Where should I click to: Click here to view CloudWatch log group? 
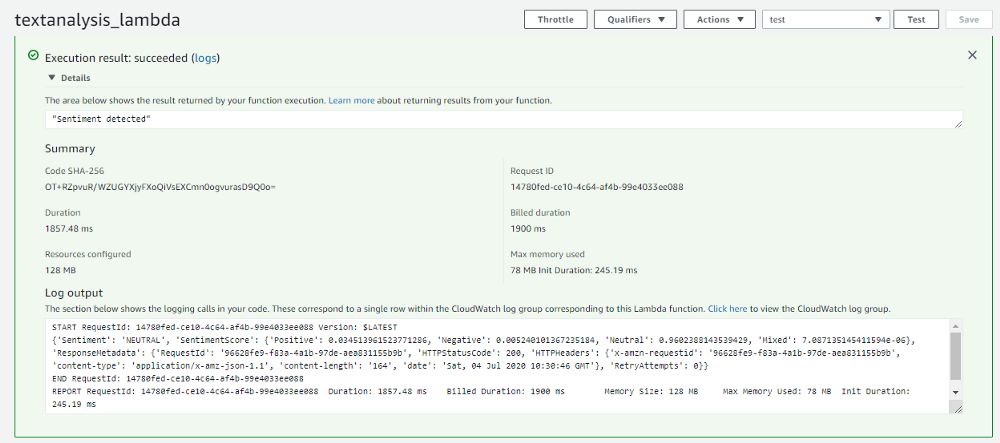(727, 309)
